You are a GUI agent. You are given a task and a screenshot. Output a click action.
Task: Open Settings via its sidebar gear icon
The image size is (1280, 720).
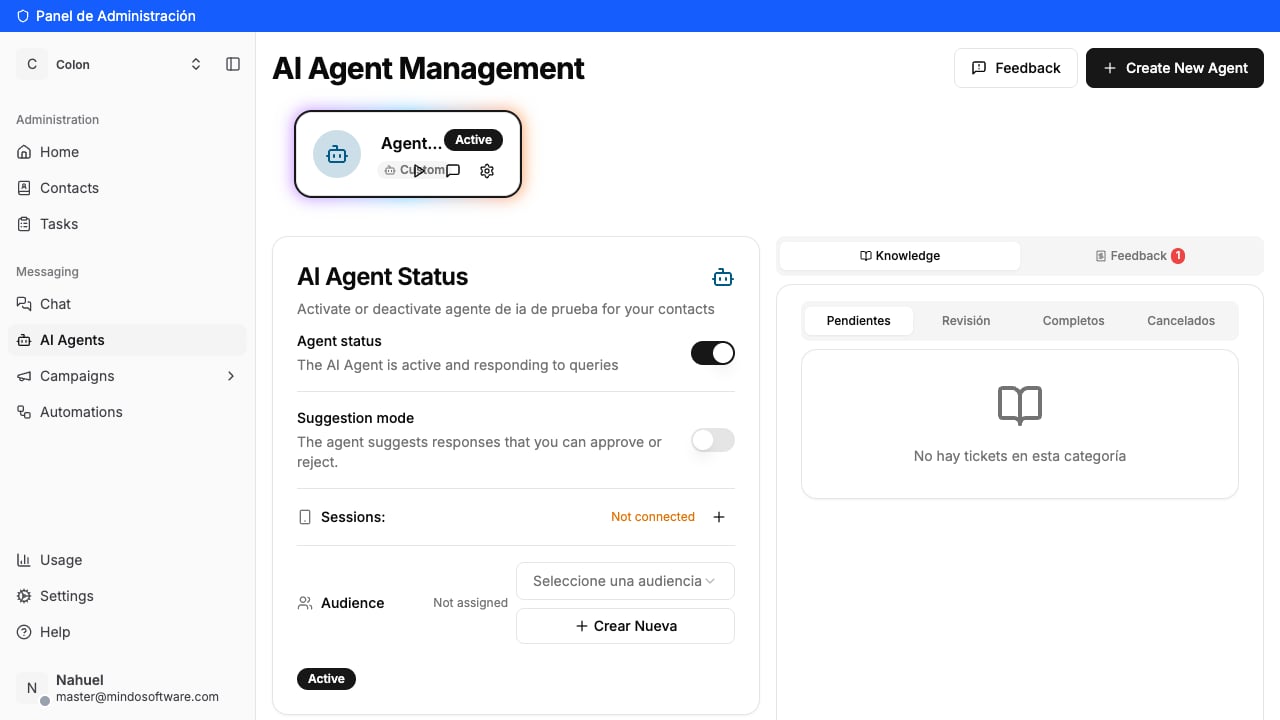point(24,596)
